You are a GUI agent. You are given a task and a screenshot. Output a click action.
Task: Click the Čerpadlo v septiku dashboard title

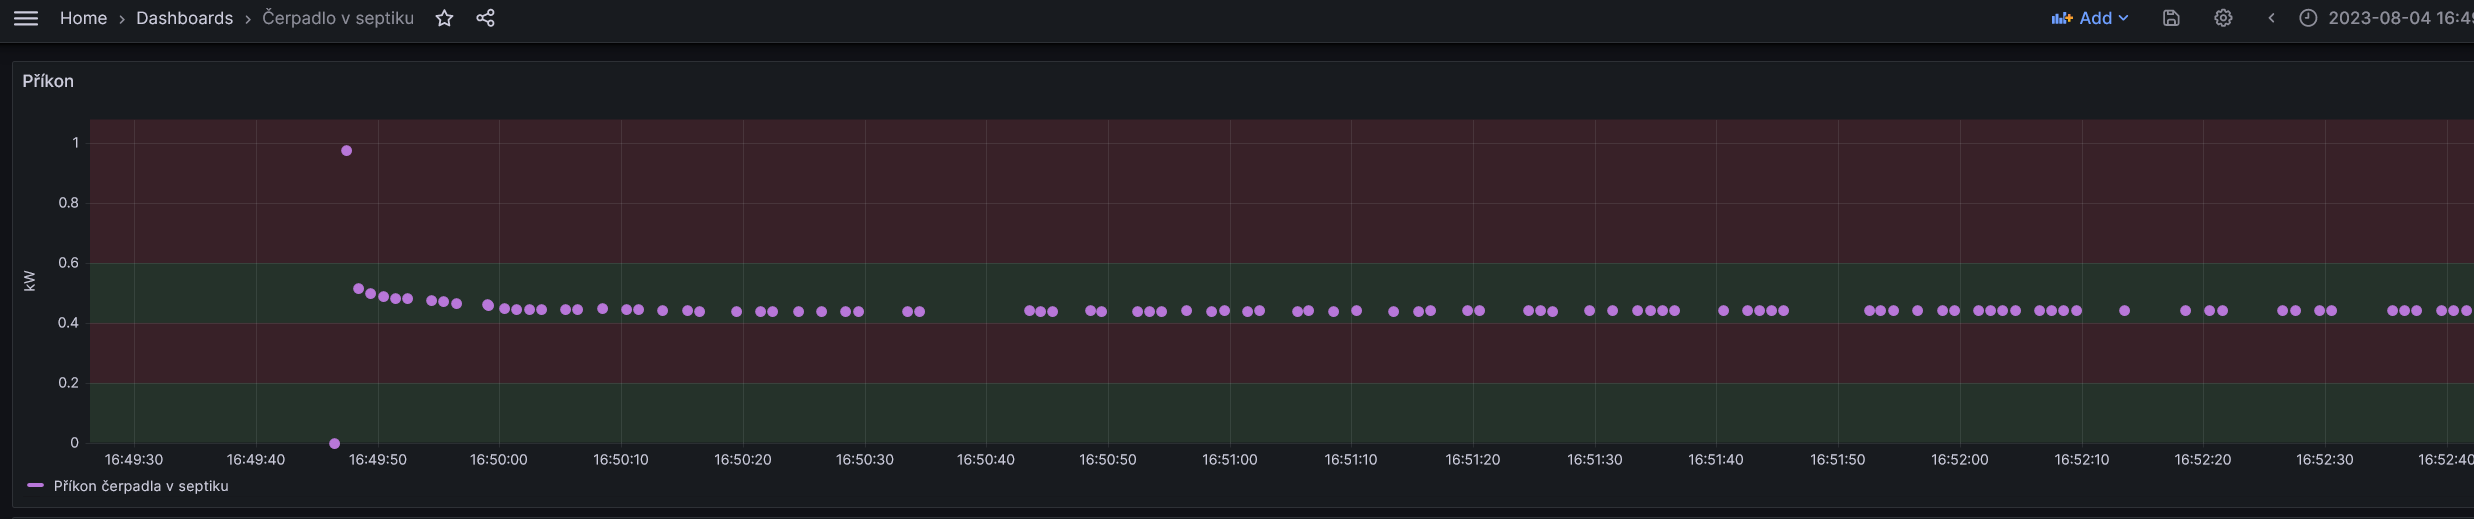click(x=338, y=18)
